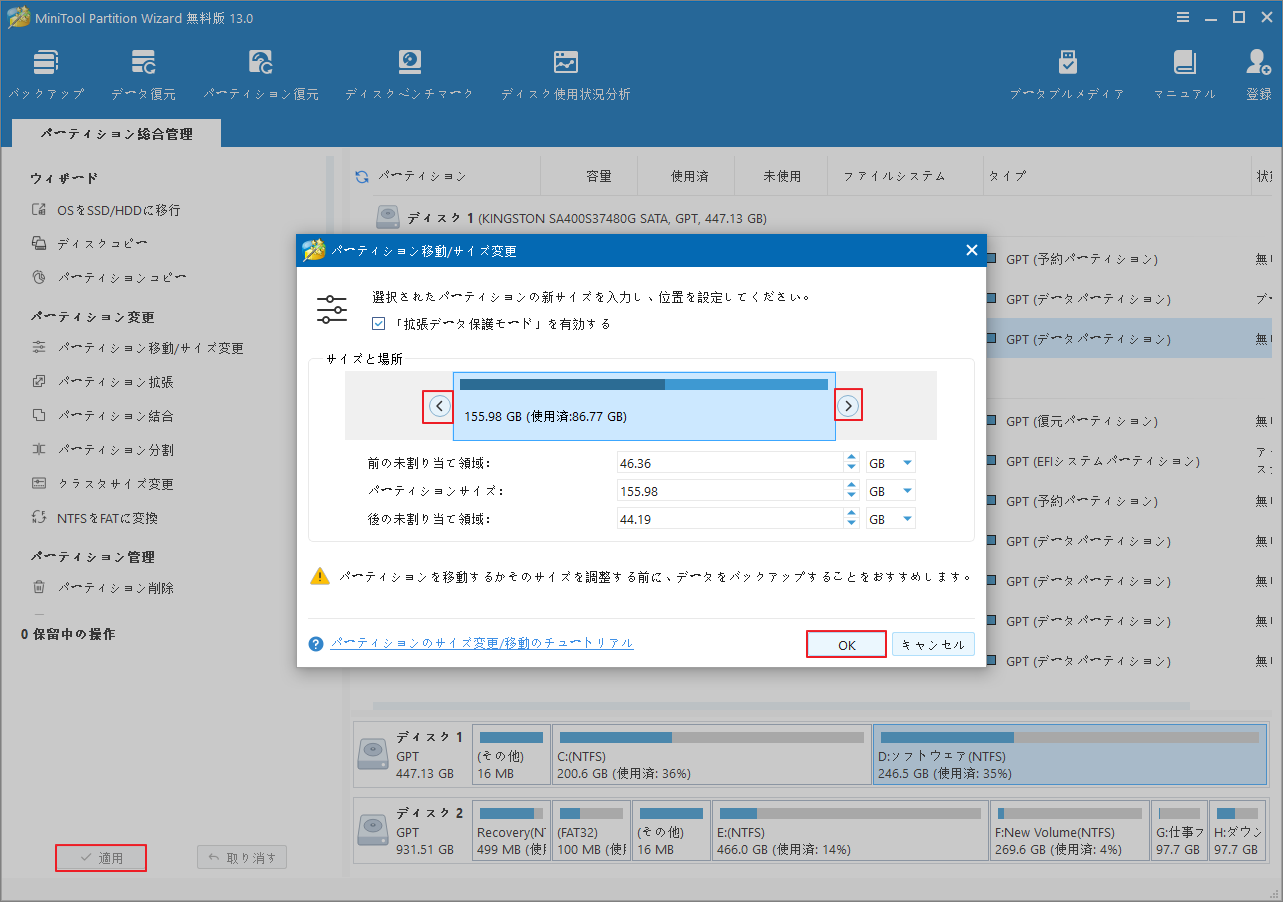Image resolution: width=1283 pixels, height=902 pixels.
Task: Open the hamburger menu top right
Action: click(x=1183, y=16)
